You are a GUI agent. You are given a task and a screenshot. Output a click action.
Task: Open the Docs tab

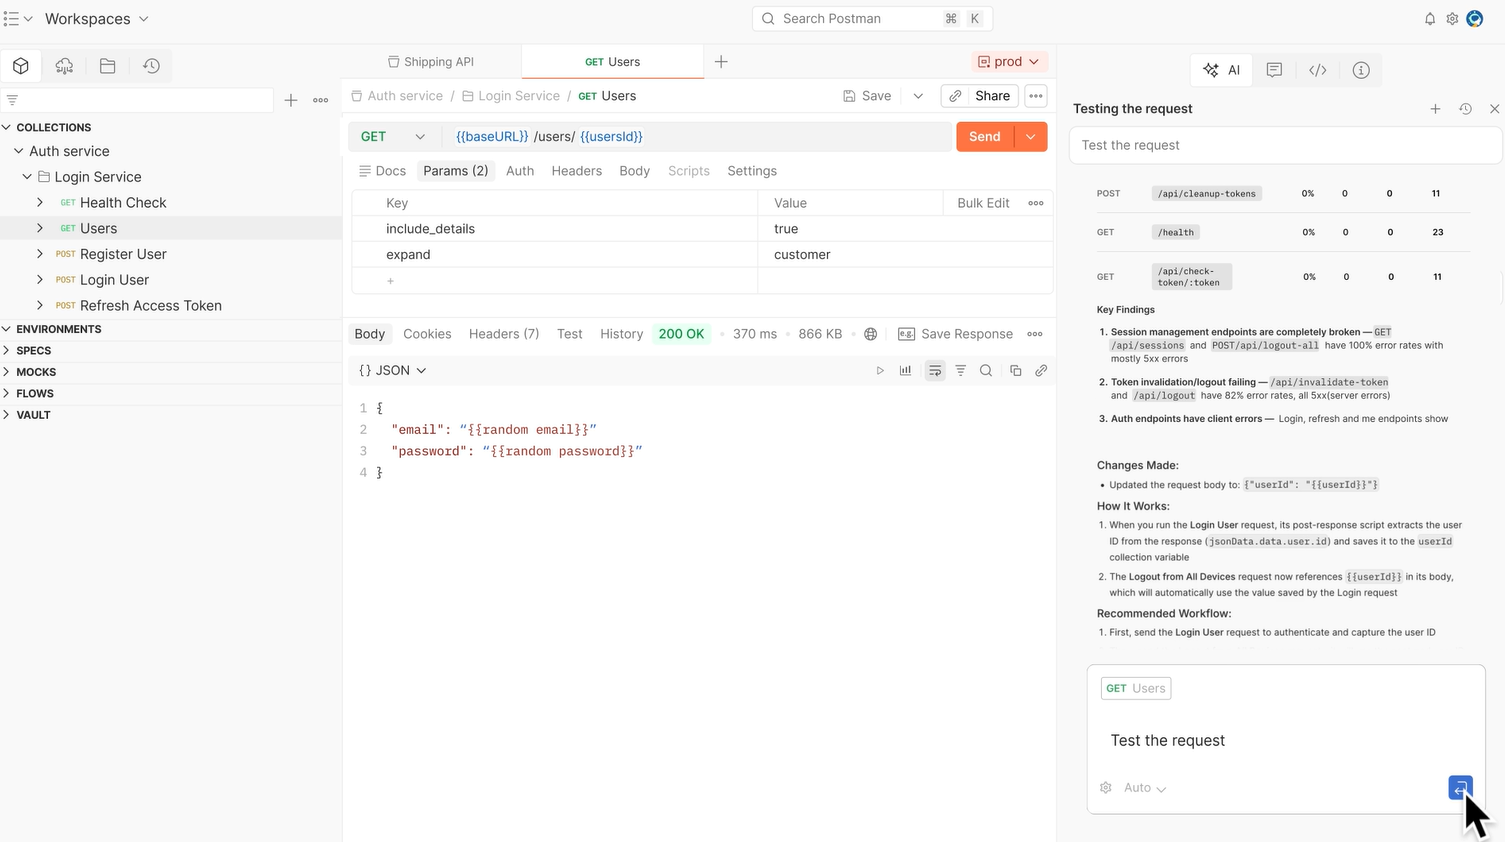[382, 171]
